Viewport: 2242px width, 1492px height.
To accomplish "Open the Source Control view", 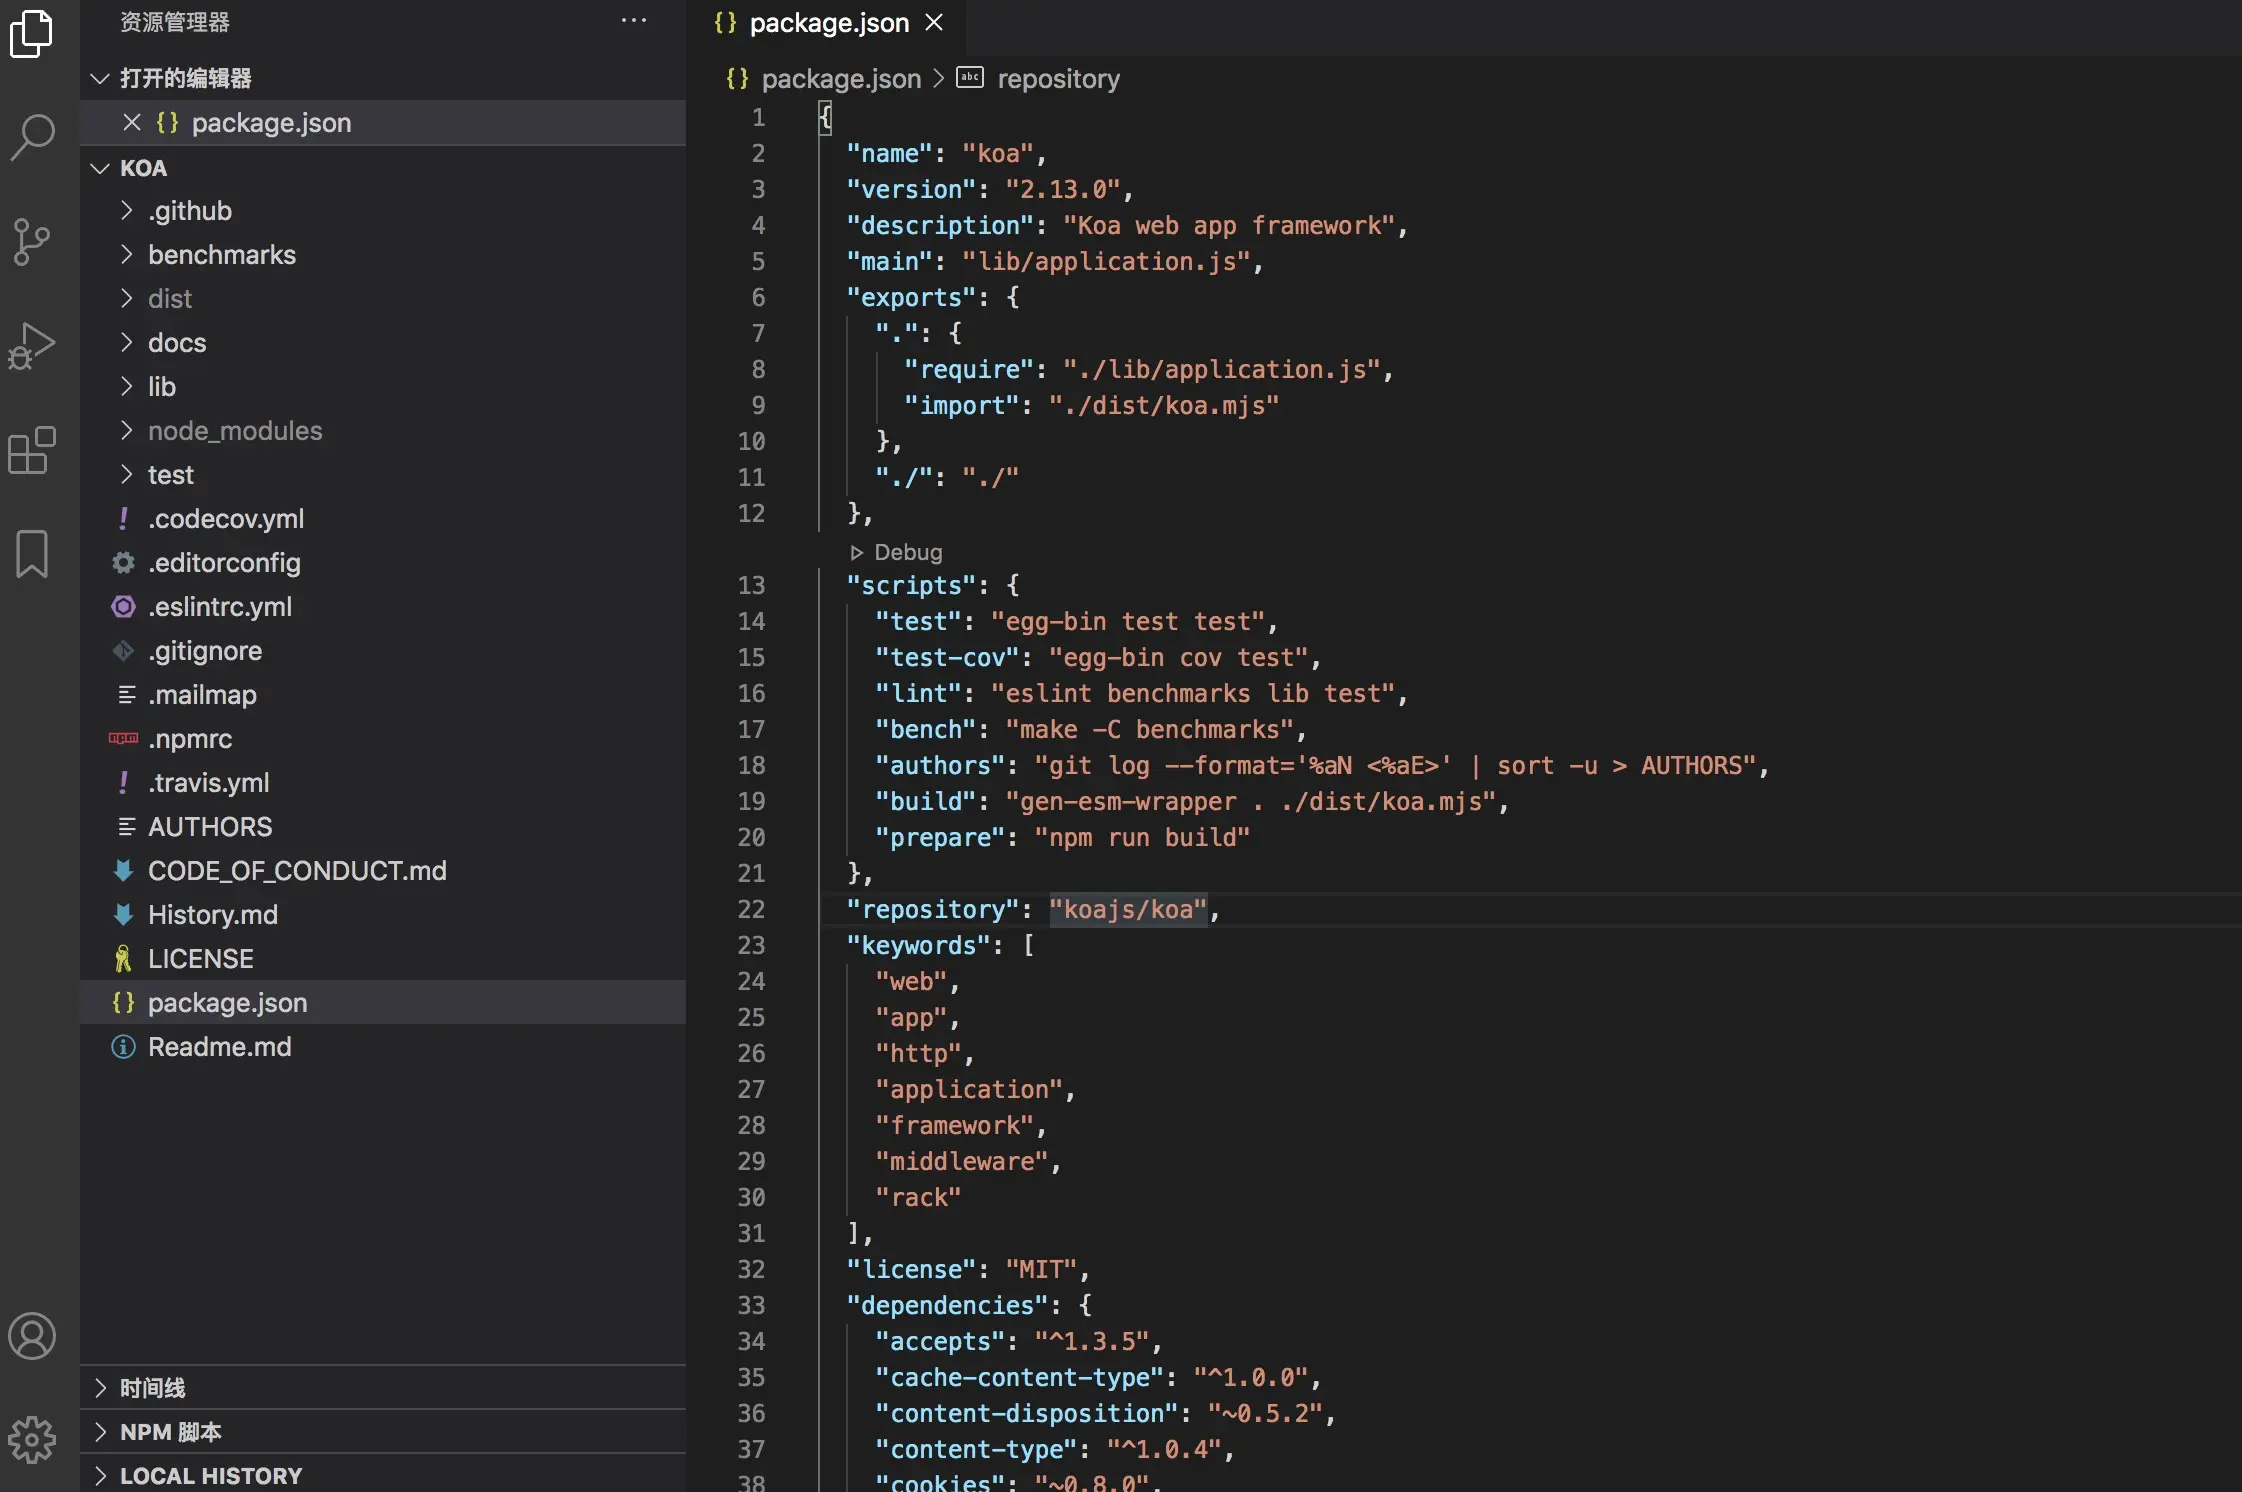I will 32,241.
